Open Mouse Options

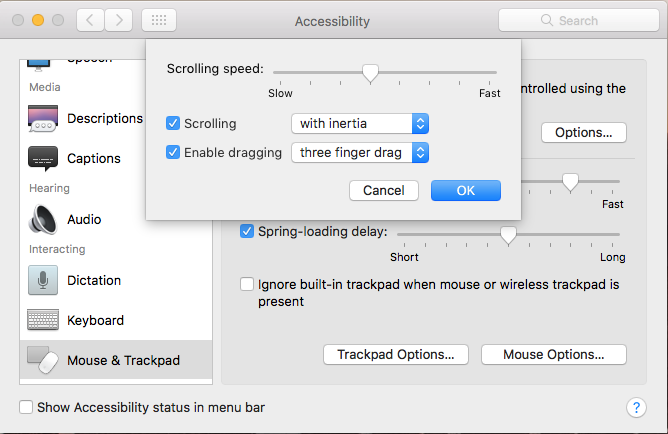tap(553, 354)
